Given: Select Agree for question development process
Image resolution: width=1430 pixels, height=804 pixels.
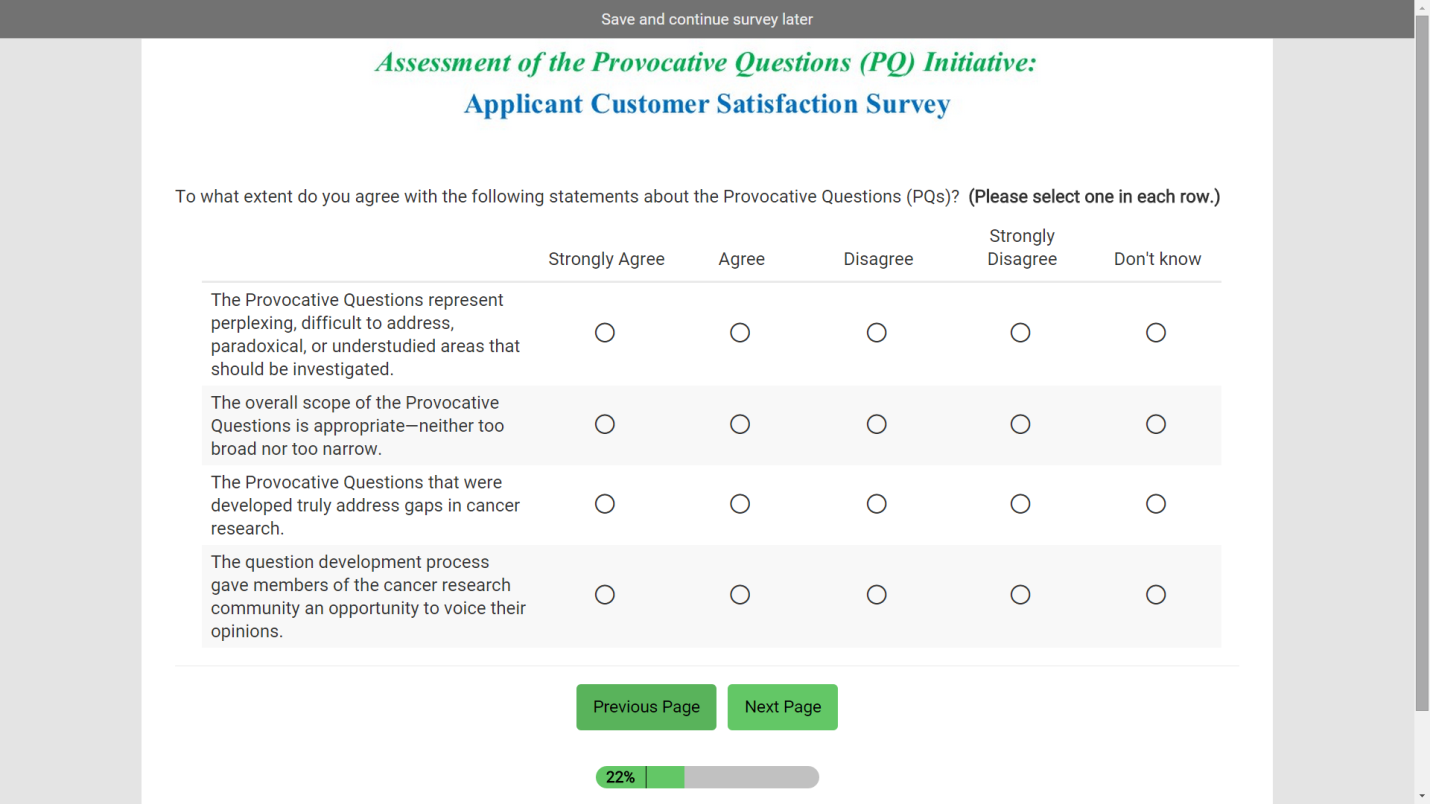Looking at the screenshot, I should click(x=740, y=595).
